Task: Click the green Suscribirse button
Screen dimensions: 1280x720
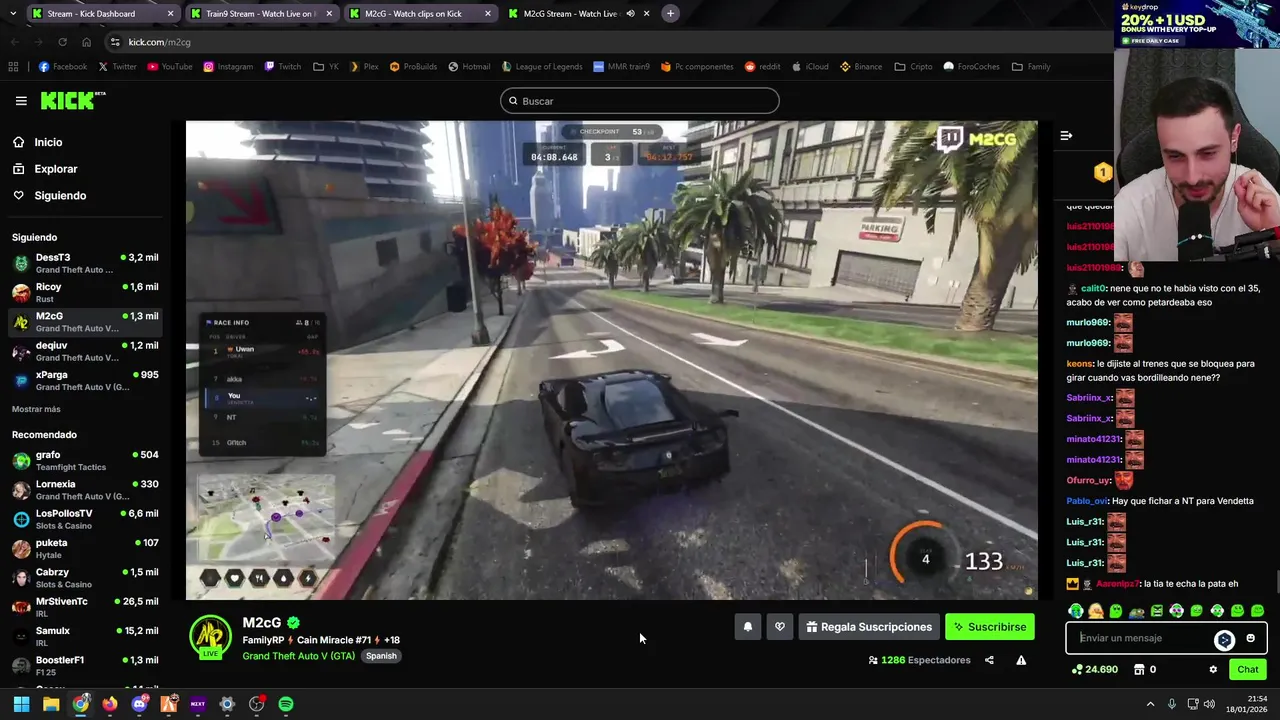Action: click(x=990, y=627)
